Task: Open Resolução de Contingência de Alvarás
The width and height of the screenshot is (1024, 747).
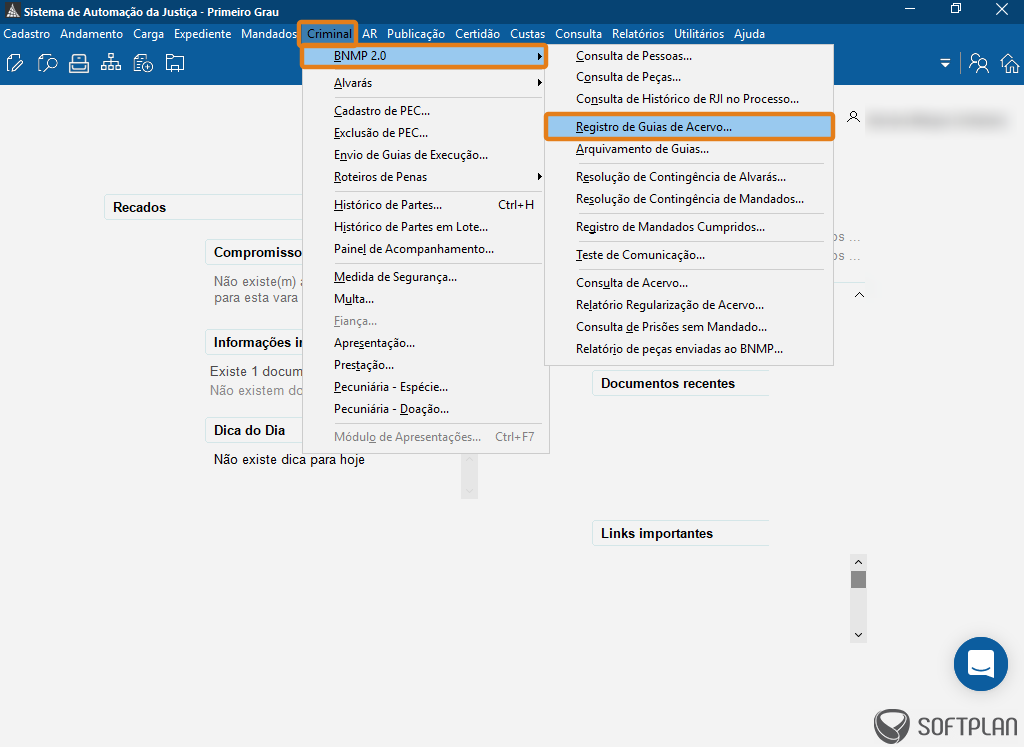Action: (689, 177)
